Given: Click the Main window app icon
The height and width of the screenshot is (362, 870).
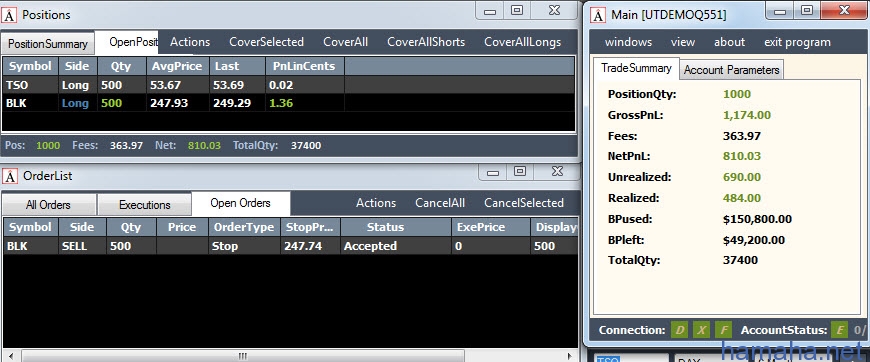Looking at the screenshot, I should click(x=598, y=15).
